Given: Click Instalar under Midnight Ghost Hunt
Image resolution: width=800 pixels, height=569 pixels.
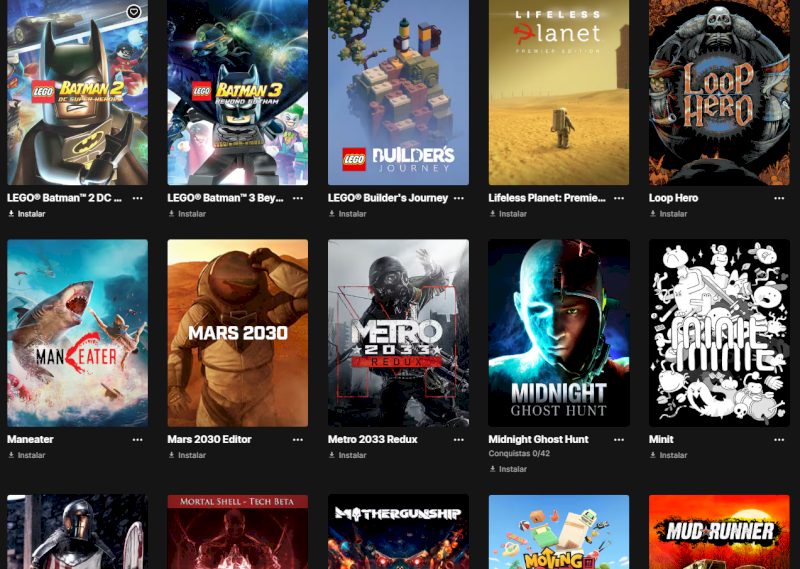Looking at the screenshot, I should [508, 469].
